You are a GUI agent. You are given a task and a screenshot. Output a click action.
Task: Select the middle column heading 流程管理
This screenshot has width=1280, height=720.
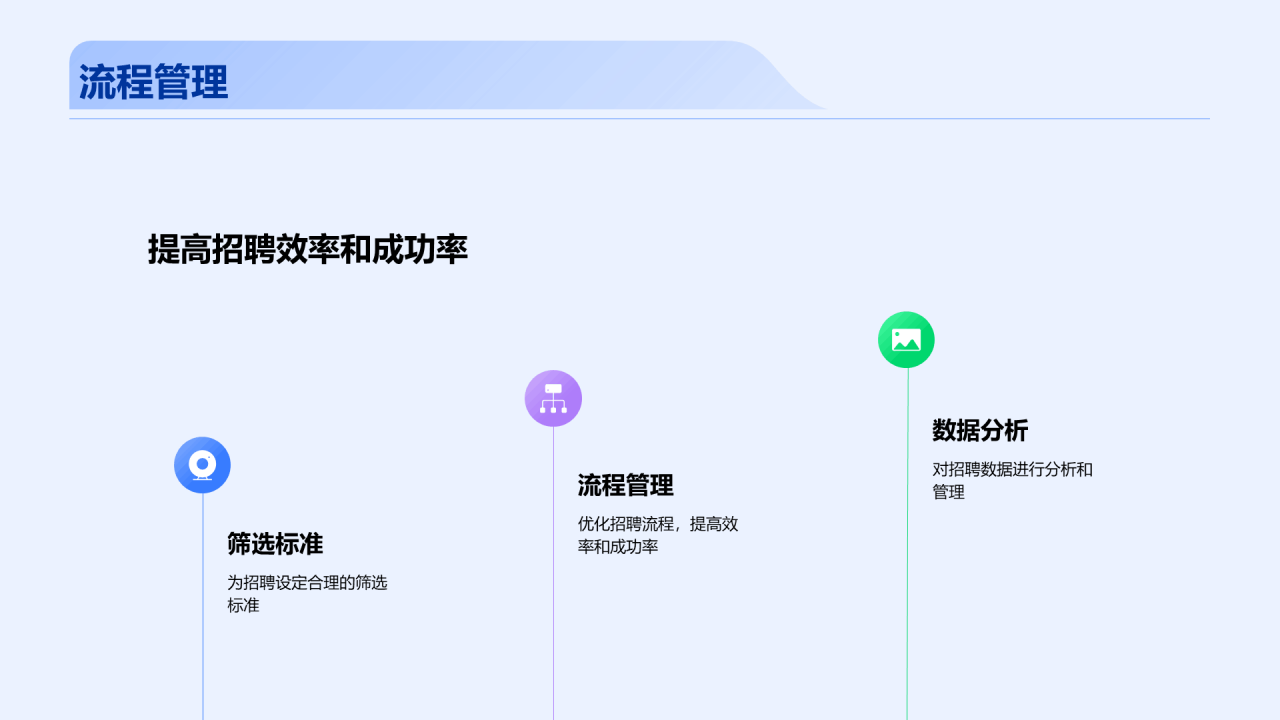click(626, 486)
